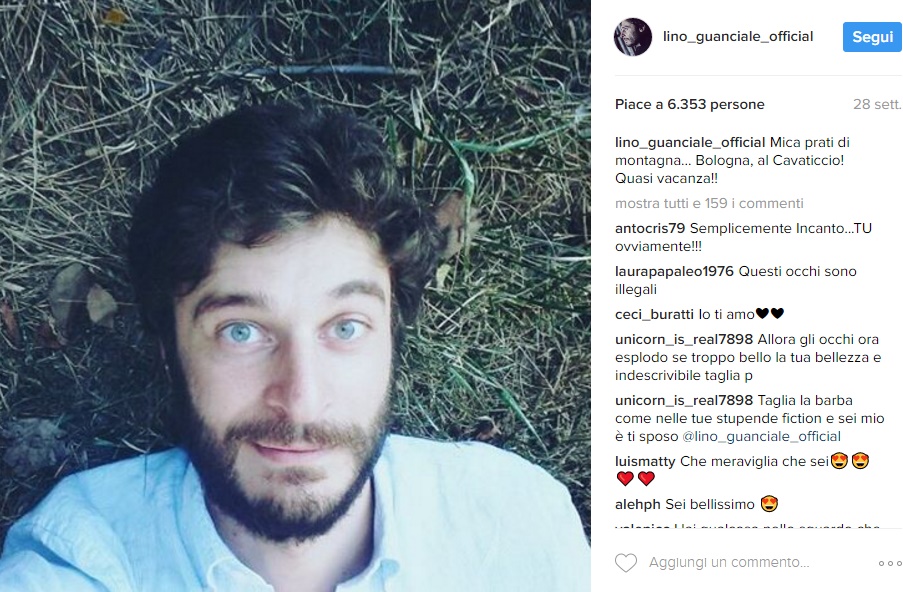Click the Aggiungi un commento field
This screenshot has height=592, width=903.
pos(729,562)
